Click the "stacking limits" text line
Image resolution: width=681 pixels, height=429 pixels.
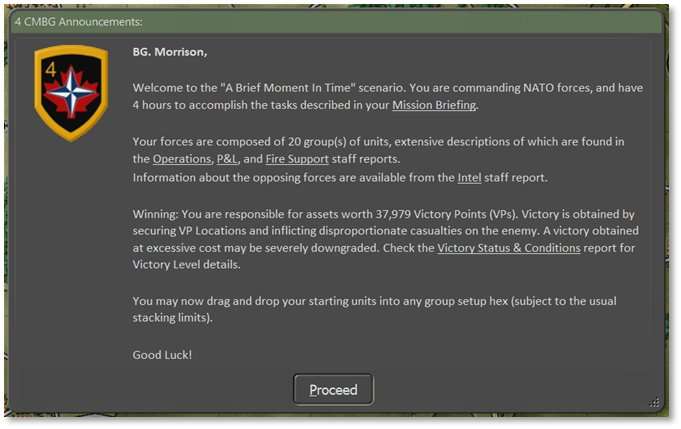pyautogui.click(x=176, y=320)
